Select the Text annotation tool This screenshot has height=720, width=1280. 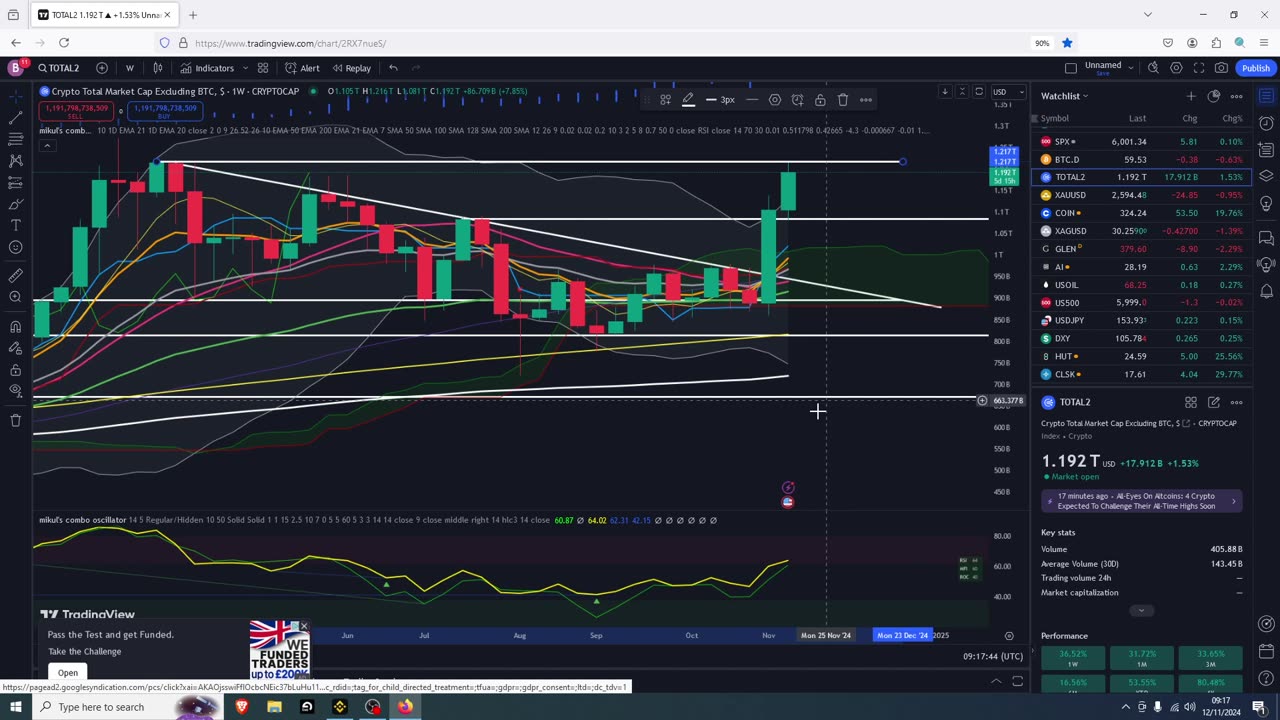(x=15, y=226)
